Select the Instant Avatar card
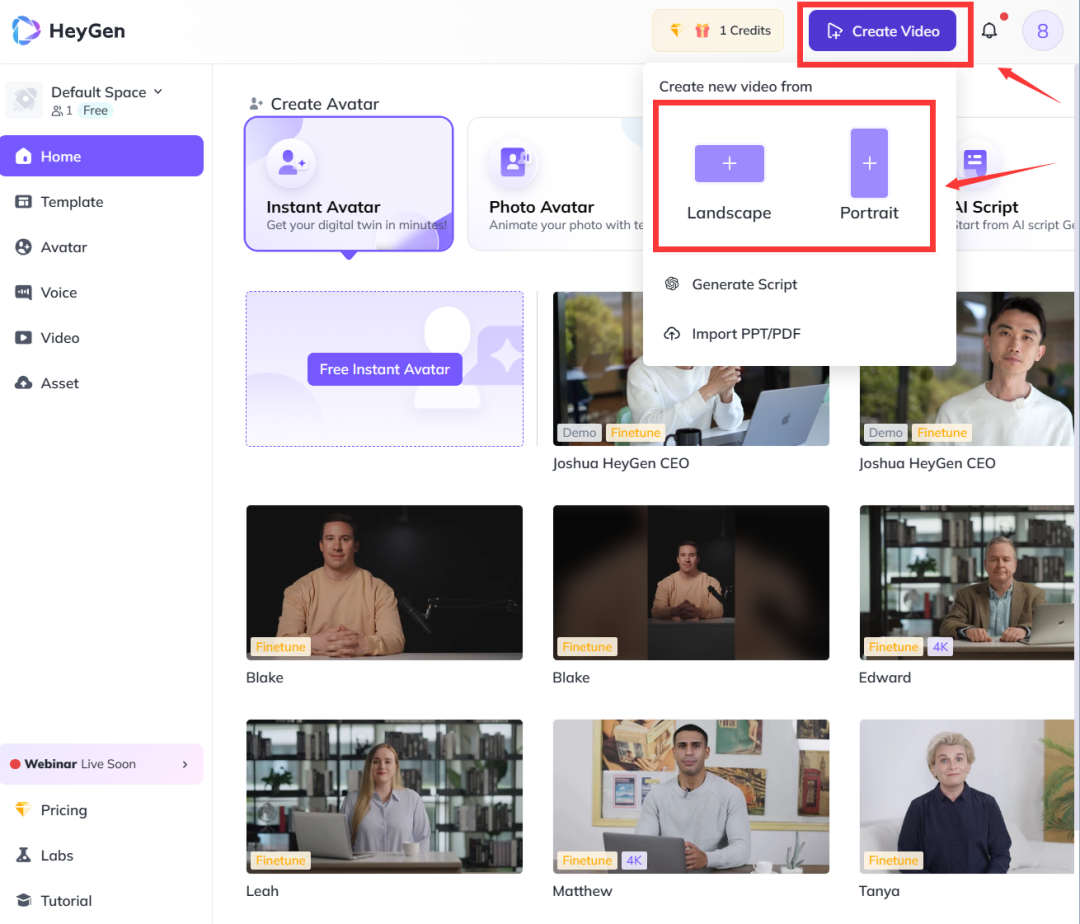The image size is (1080, 924). coord(349,184)
